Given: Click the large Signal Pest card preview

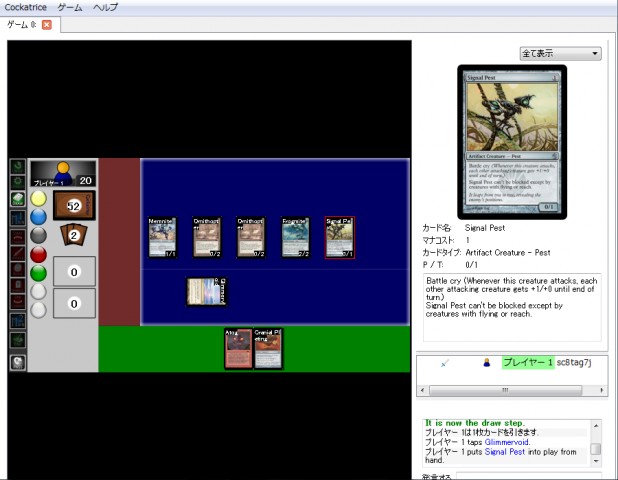Looking at the screenshot, I should click(512, 142).
